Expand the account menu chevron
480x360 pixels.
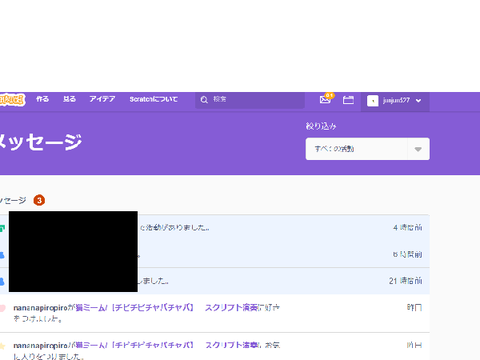coord(419,100)
